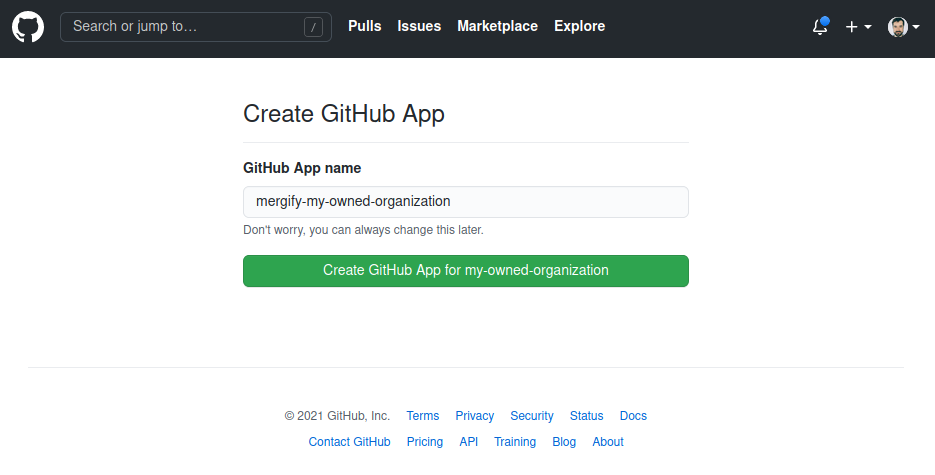Screen dimensions: 935x475
Task: Click the GitHub Octocat logo
Action: 28,27
